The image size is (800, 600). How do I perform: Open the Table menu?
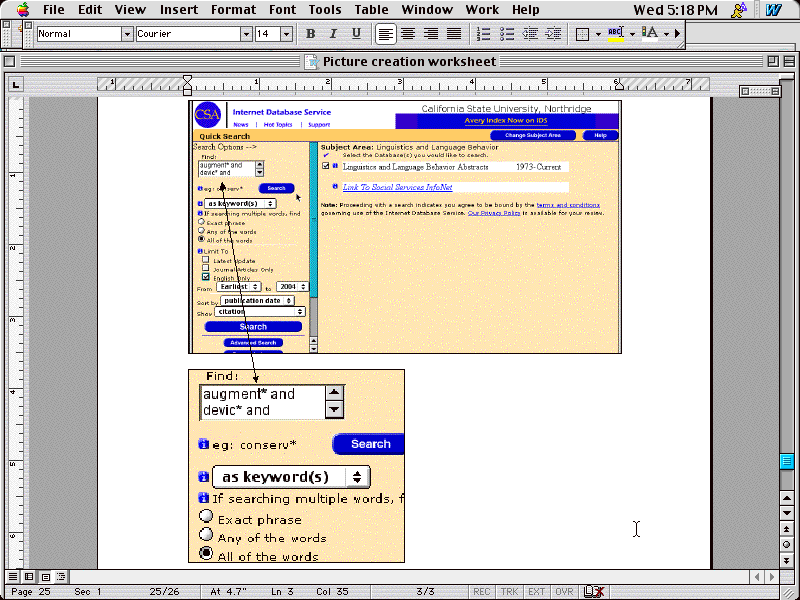point(371,9)
